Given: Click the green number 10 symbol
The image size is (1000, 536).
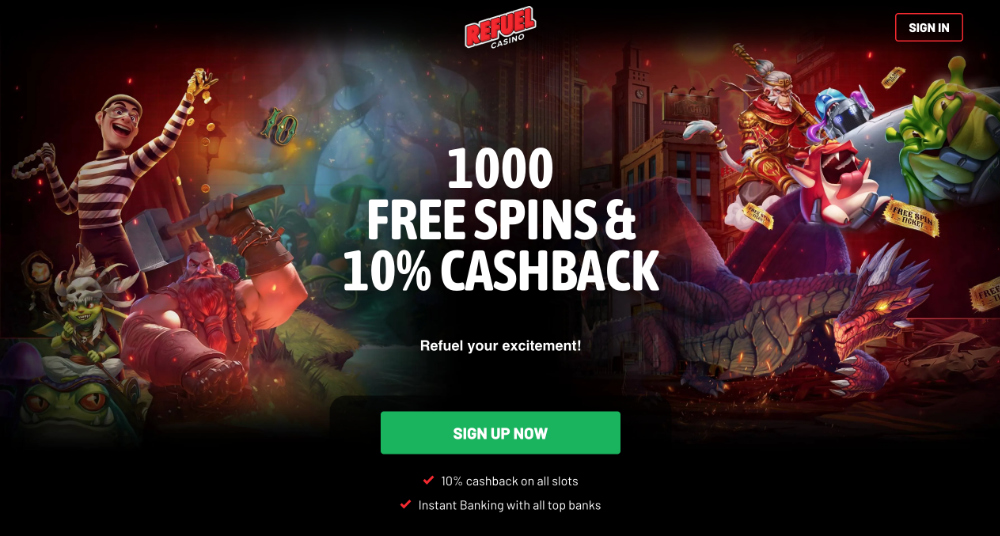Looking at the screenshot, I should [x=278, y=126].
